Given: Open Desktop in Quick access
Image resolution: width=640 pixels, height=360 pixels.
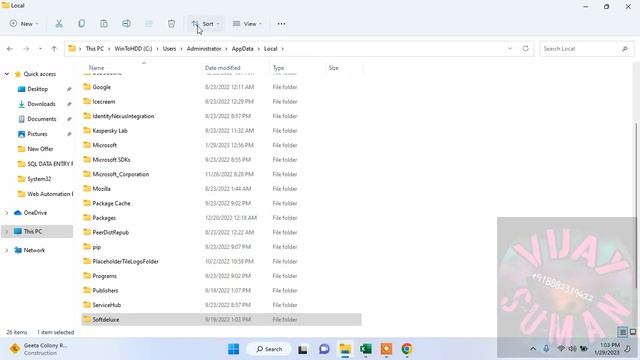Looking at the screenshot, I should click(38, 89).
